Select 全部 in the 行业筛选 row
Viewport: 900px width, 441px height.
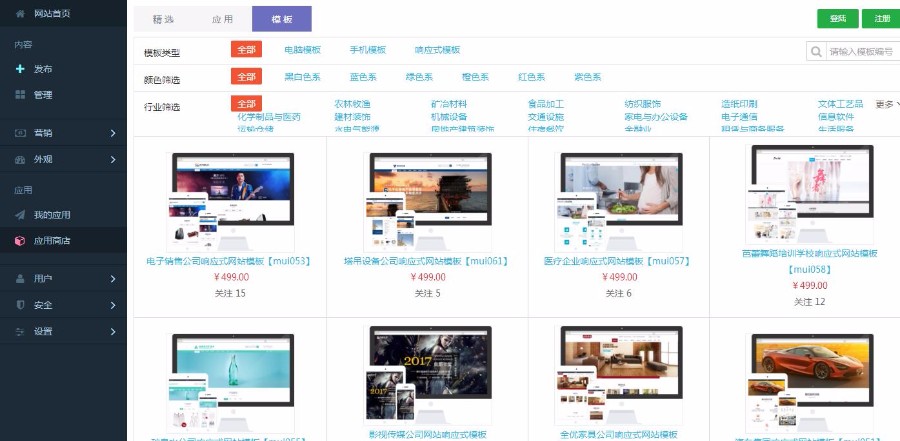pyautogui.click(x=246, y=103)
